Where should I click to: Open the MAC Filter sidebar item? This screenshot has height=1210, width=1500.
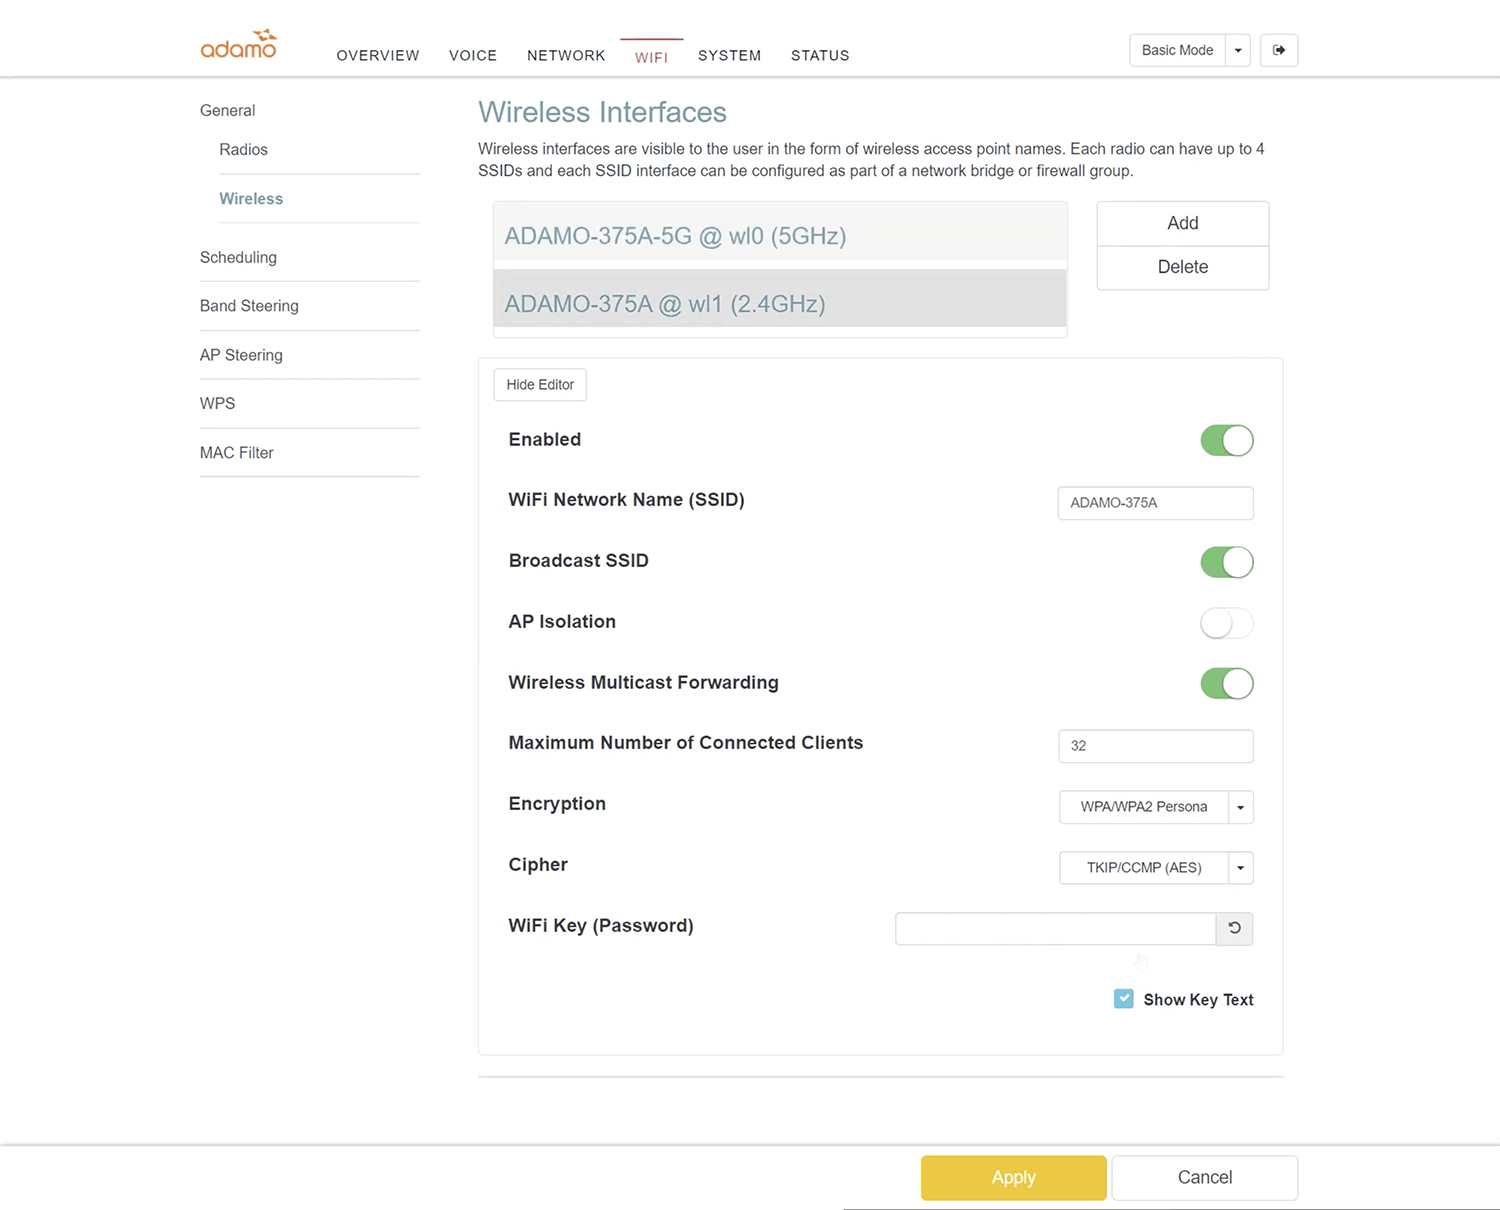click(237, 453)
